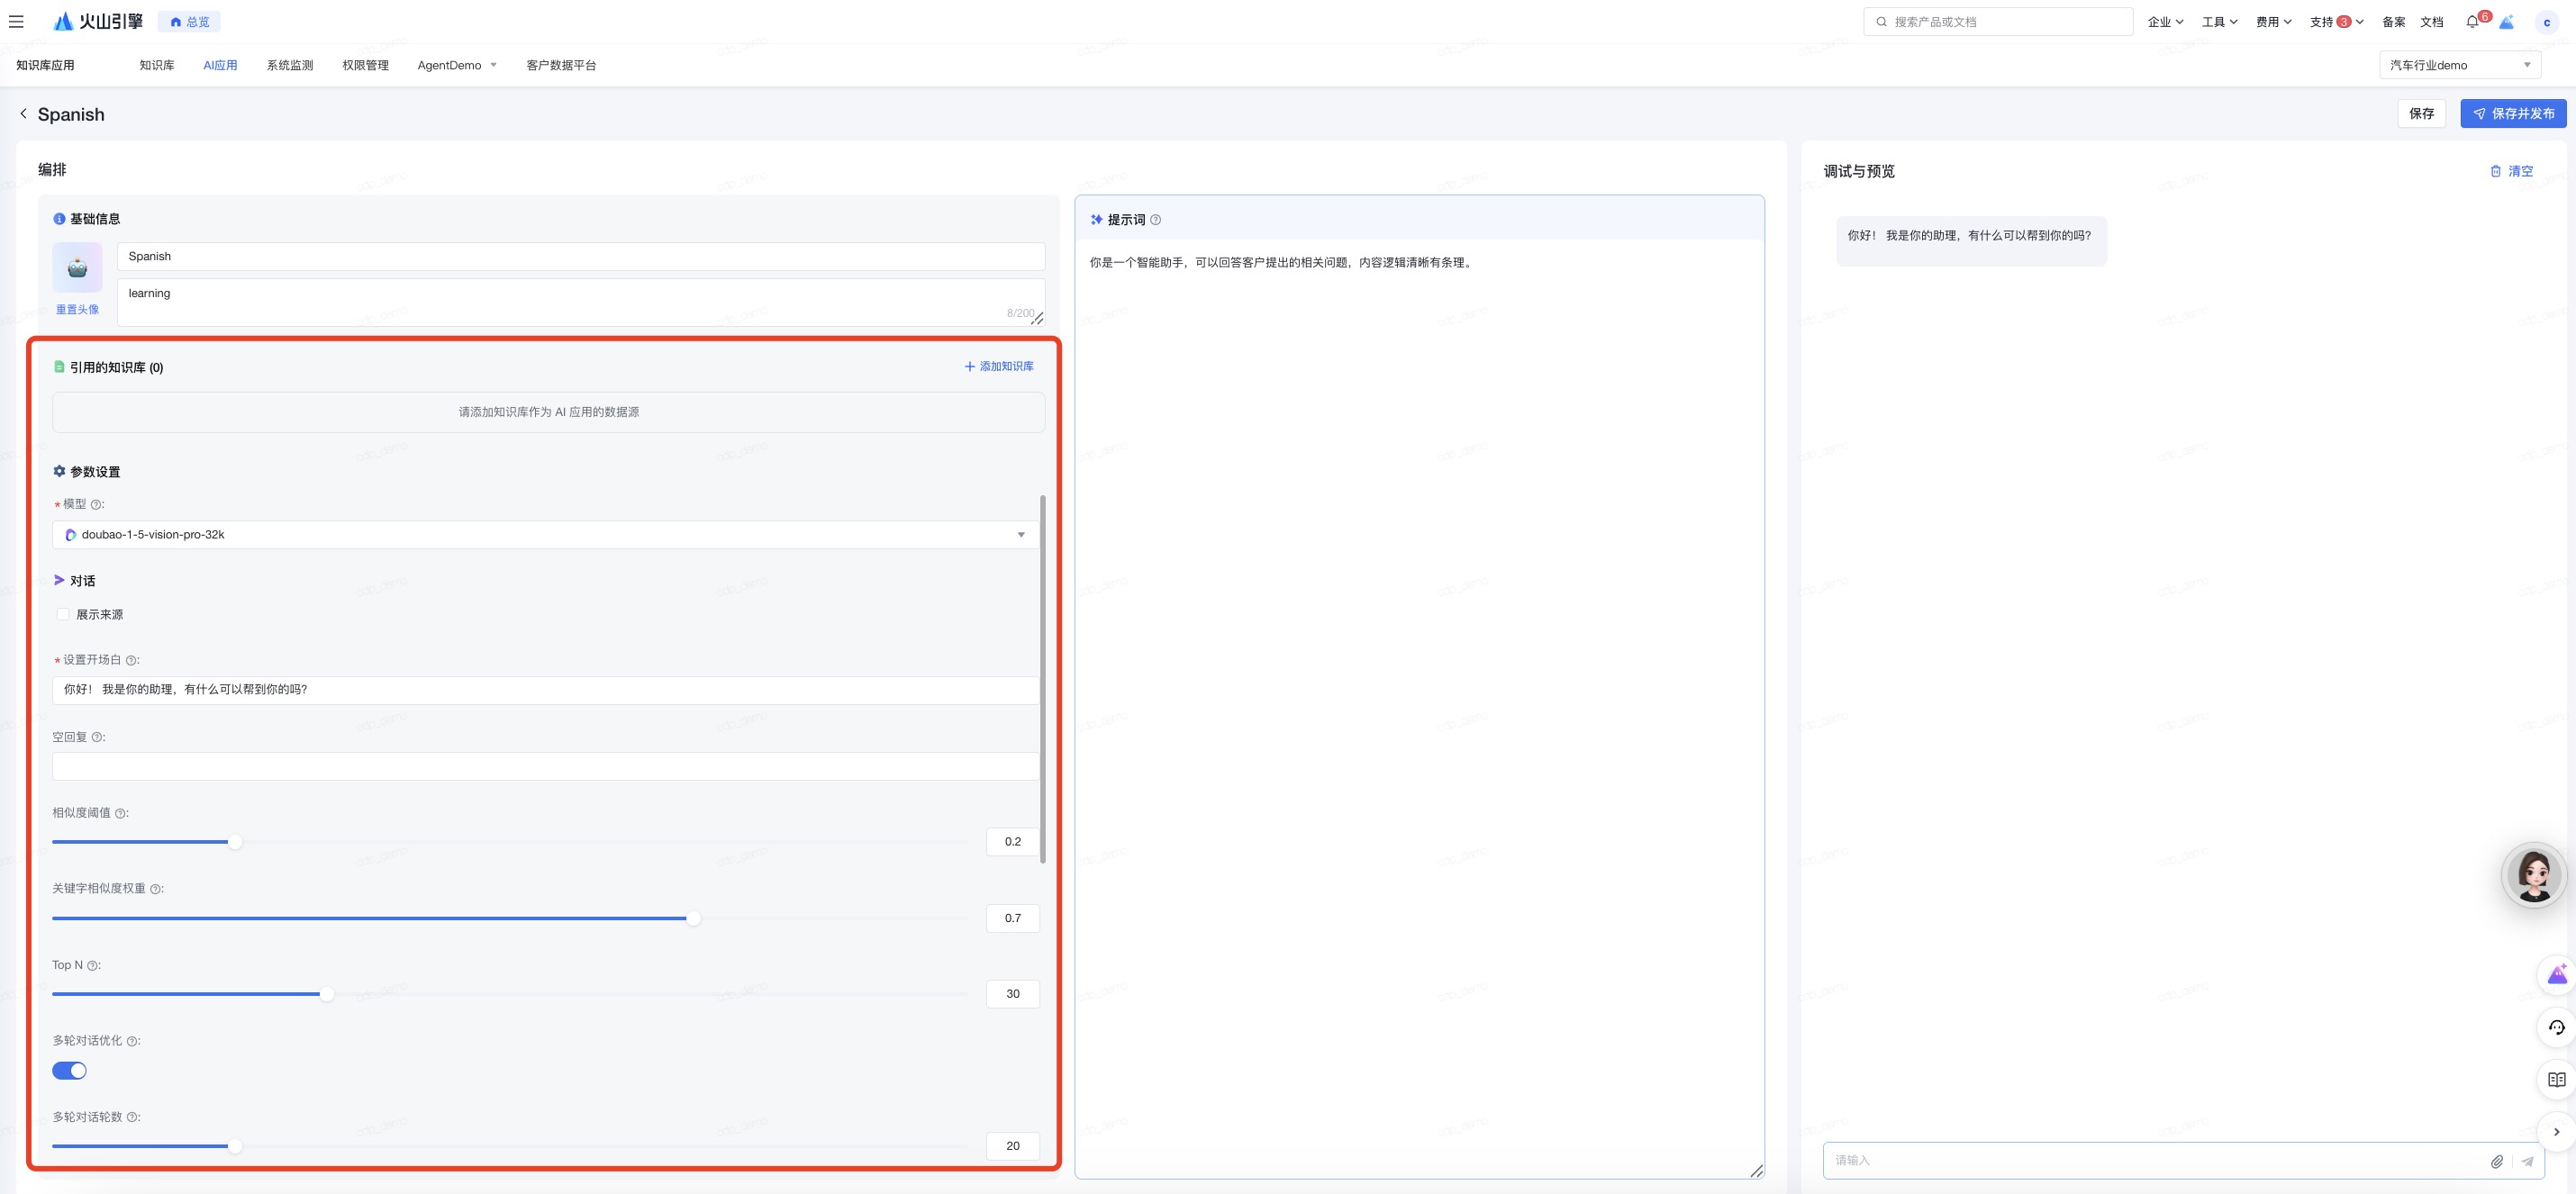
Task: Click the paperclip attachment icon
Action: coord(2497,1162)
